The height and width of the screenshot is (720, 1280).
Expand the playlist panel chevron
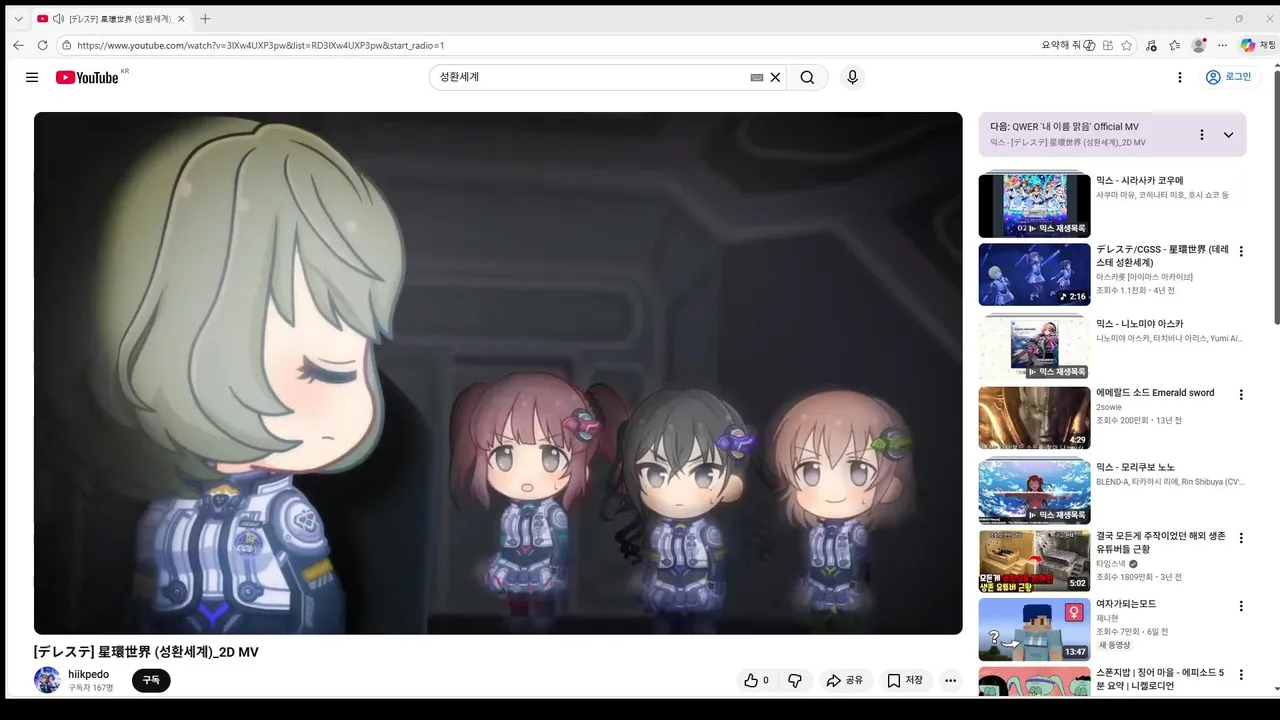click(1228, 135)
